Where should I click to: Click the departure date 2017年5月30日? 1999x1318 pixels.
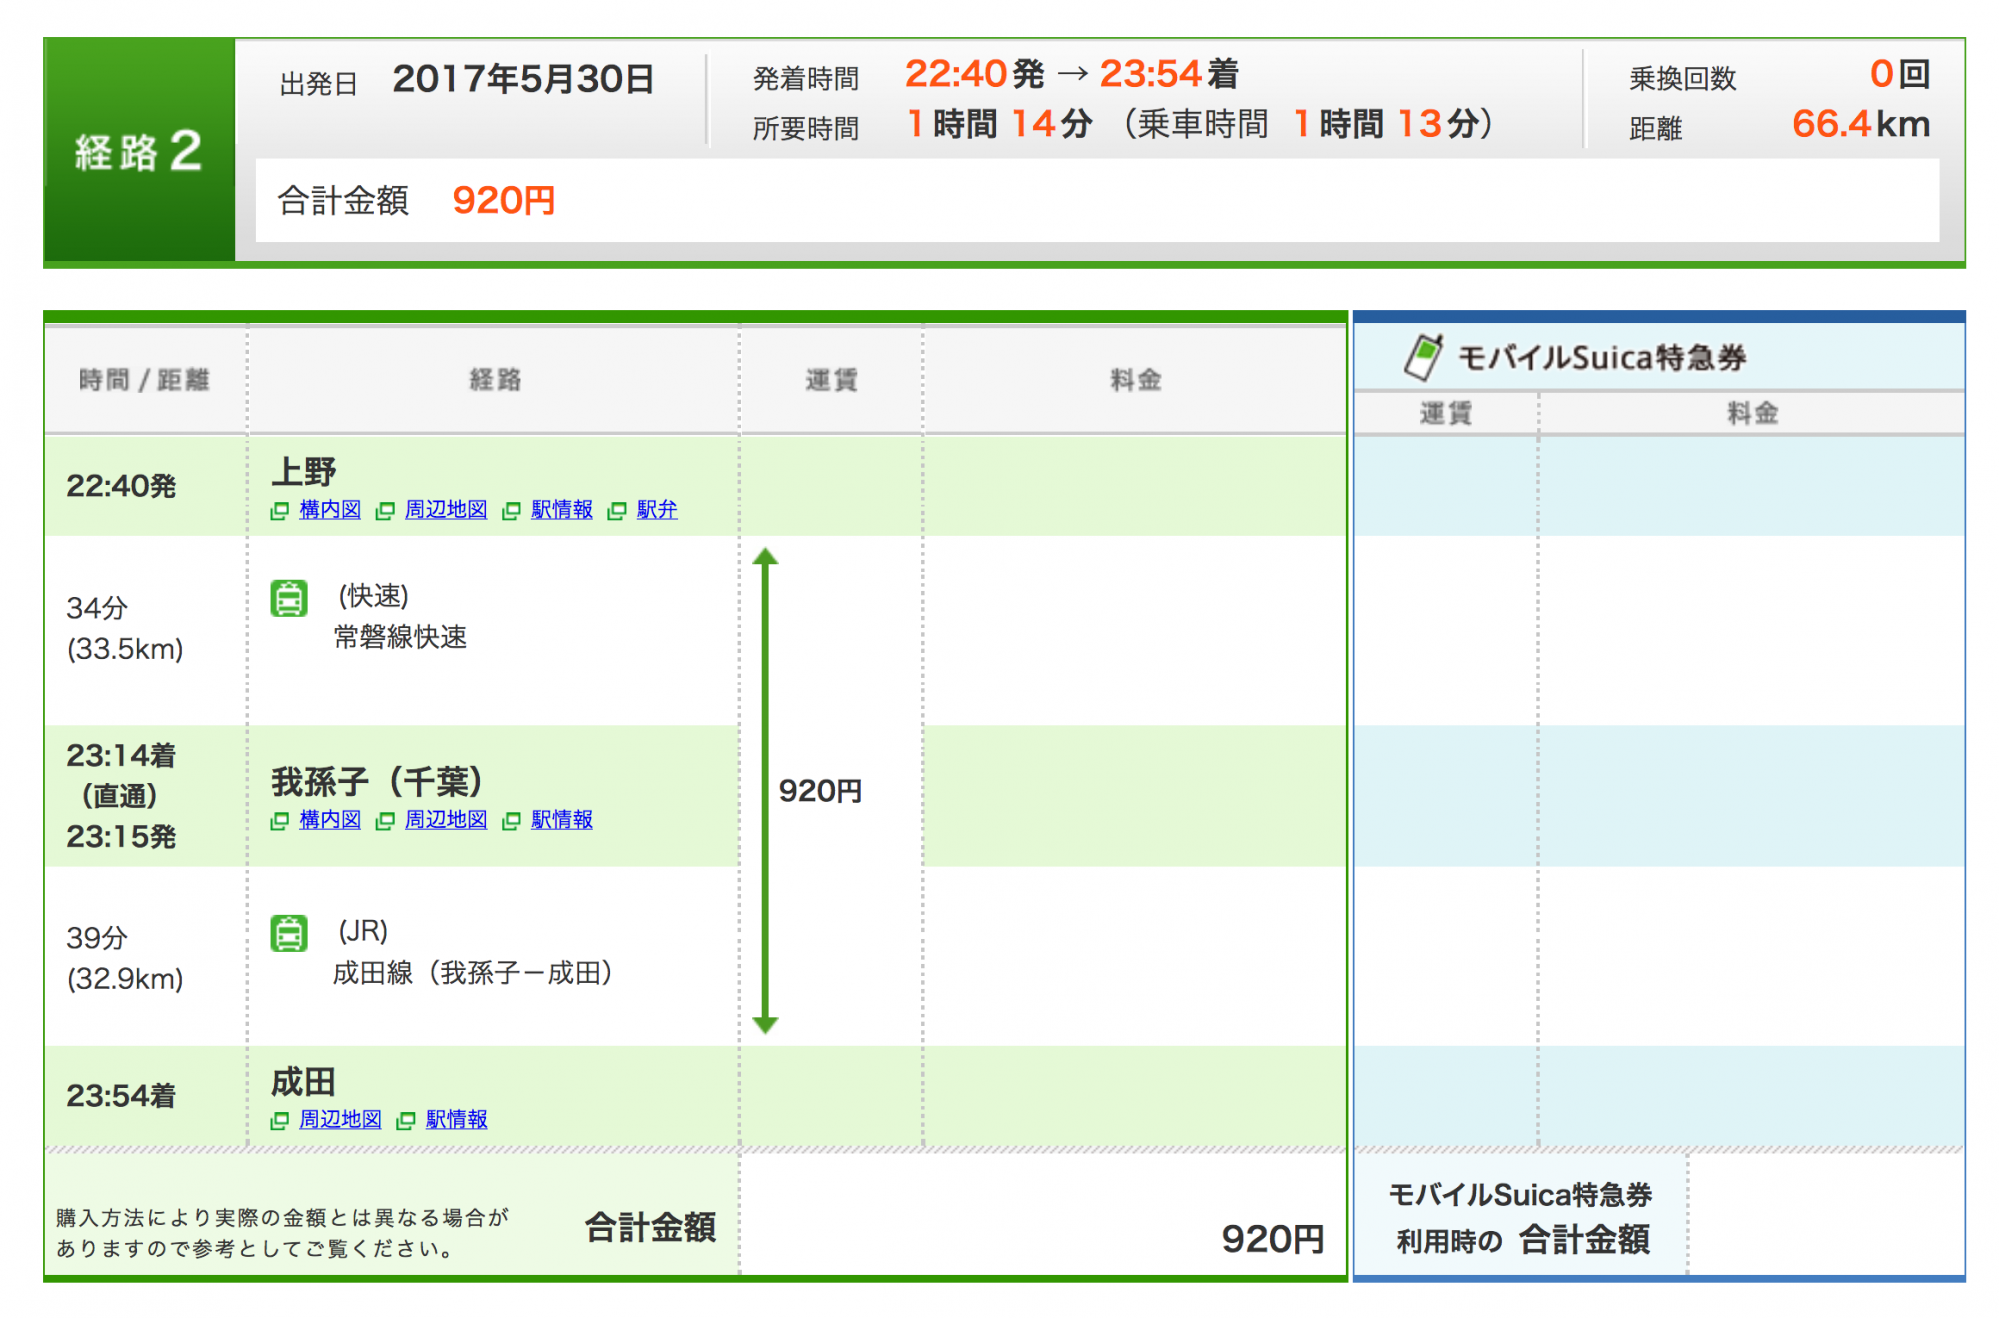[523, 79]
